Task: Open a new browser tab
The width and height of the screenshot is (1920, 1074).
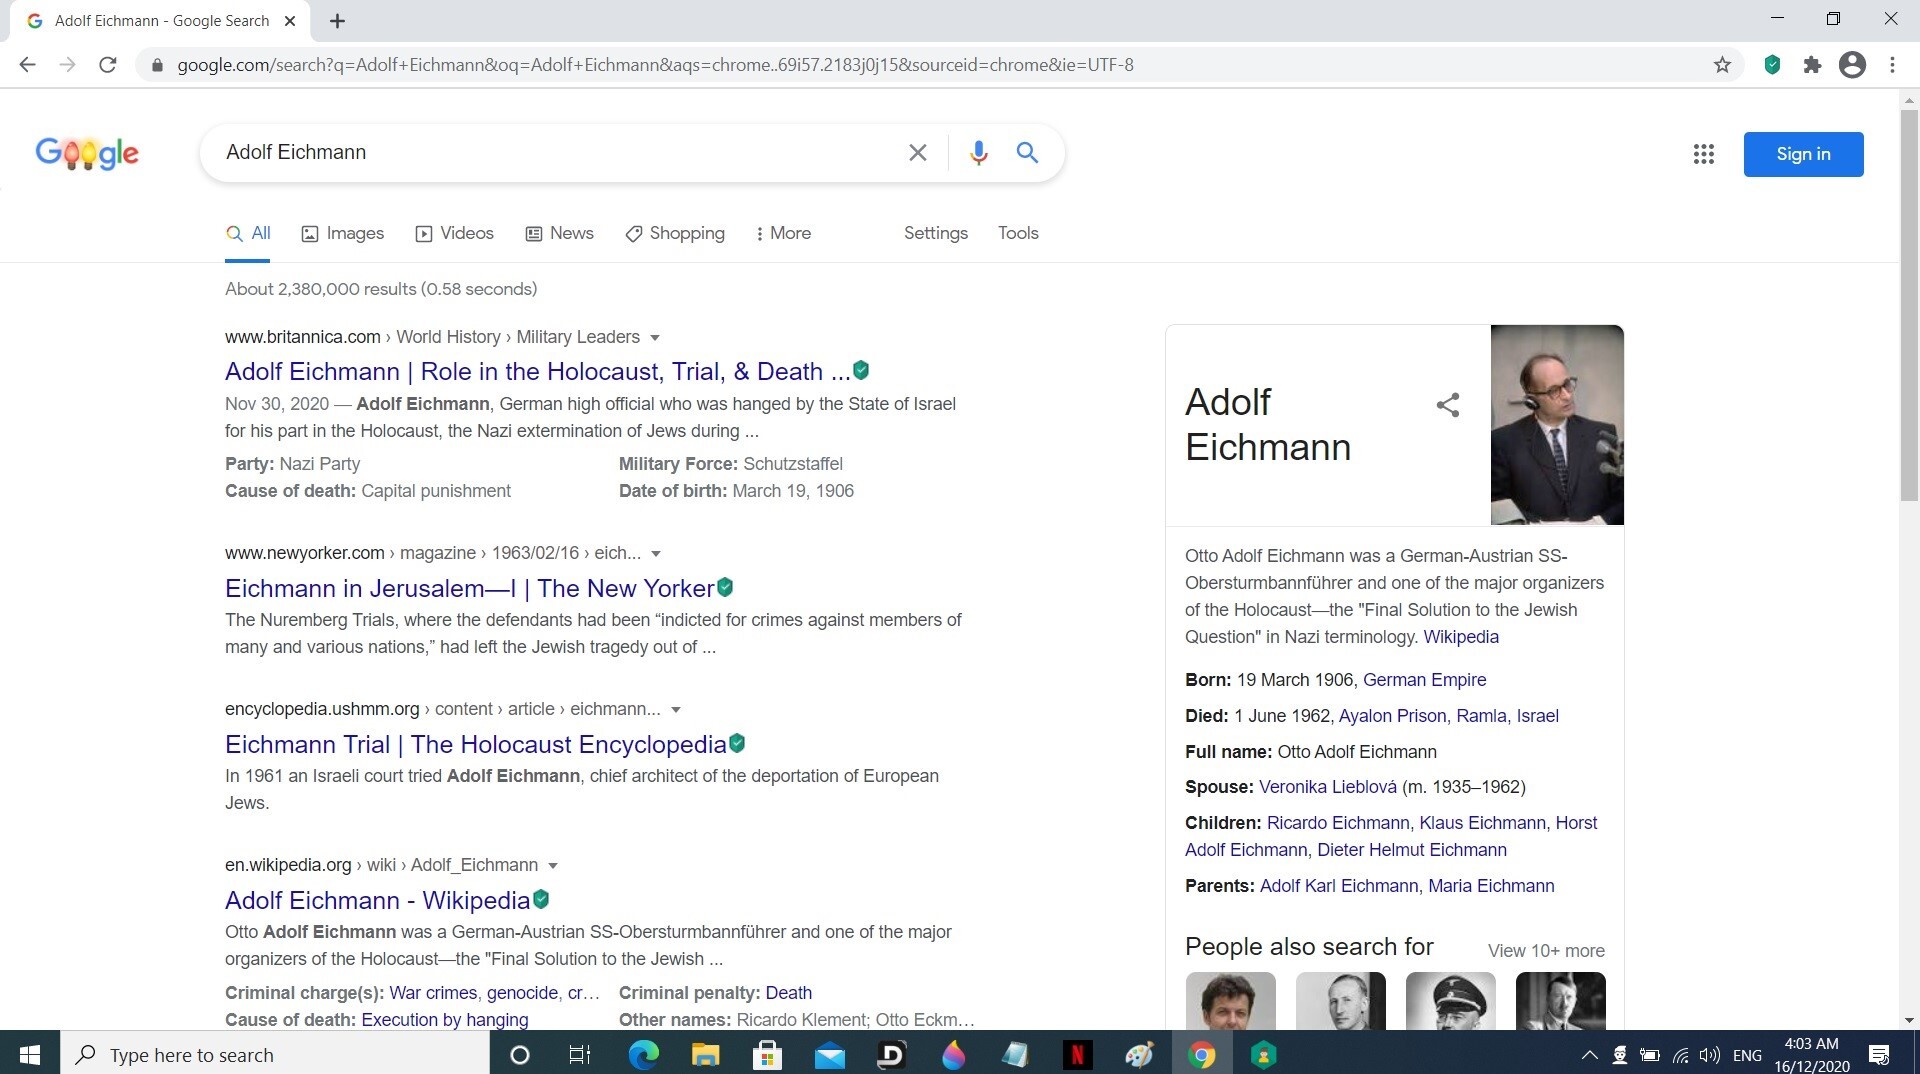Action: coord(337,21)
